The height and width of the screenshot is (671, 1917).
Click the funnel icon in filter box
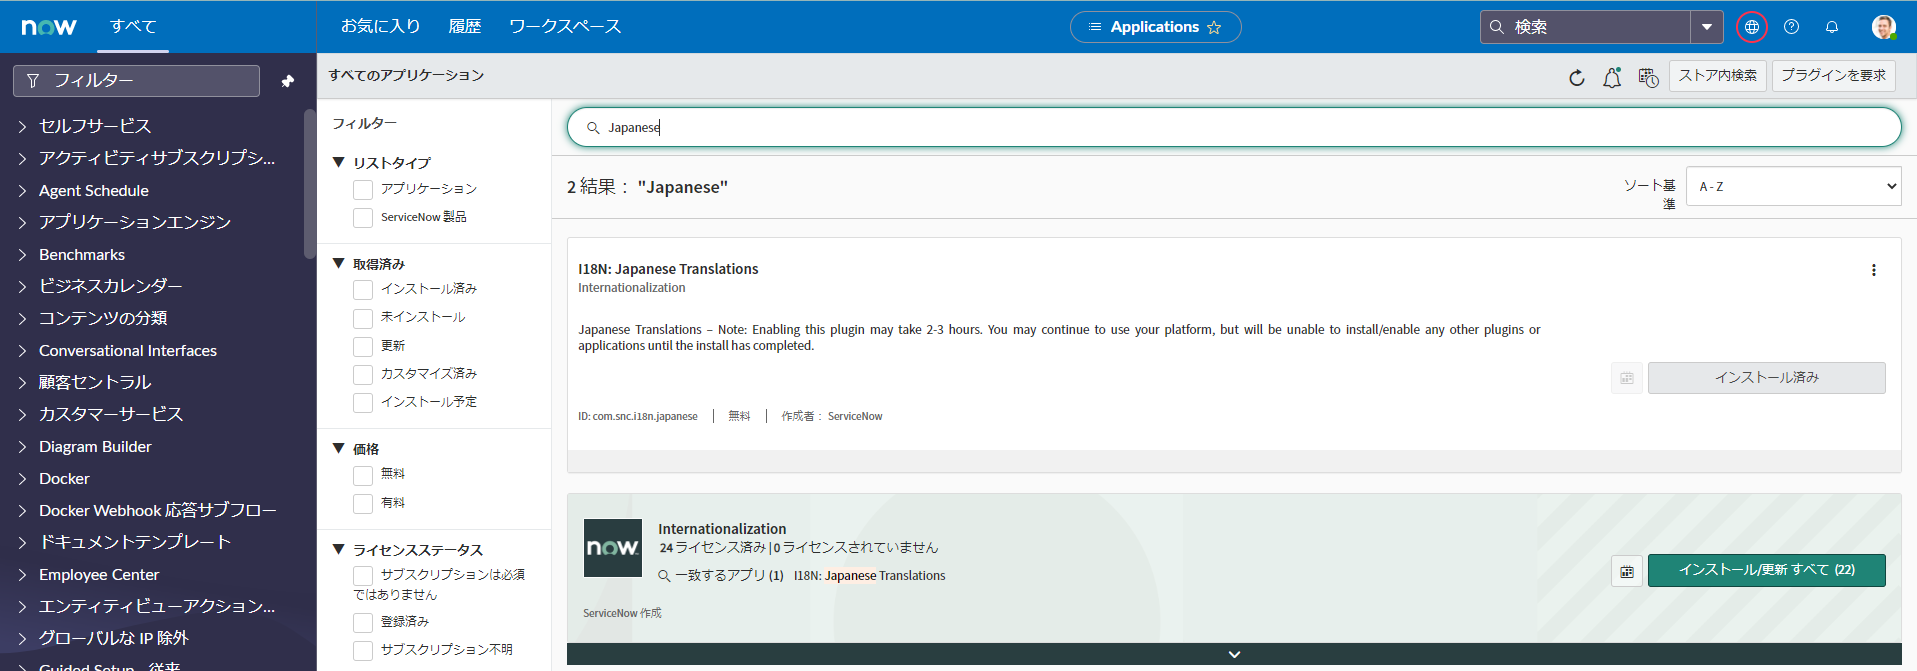(33, 81)
